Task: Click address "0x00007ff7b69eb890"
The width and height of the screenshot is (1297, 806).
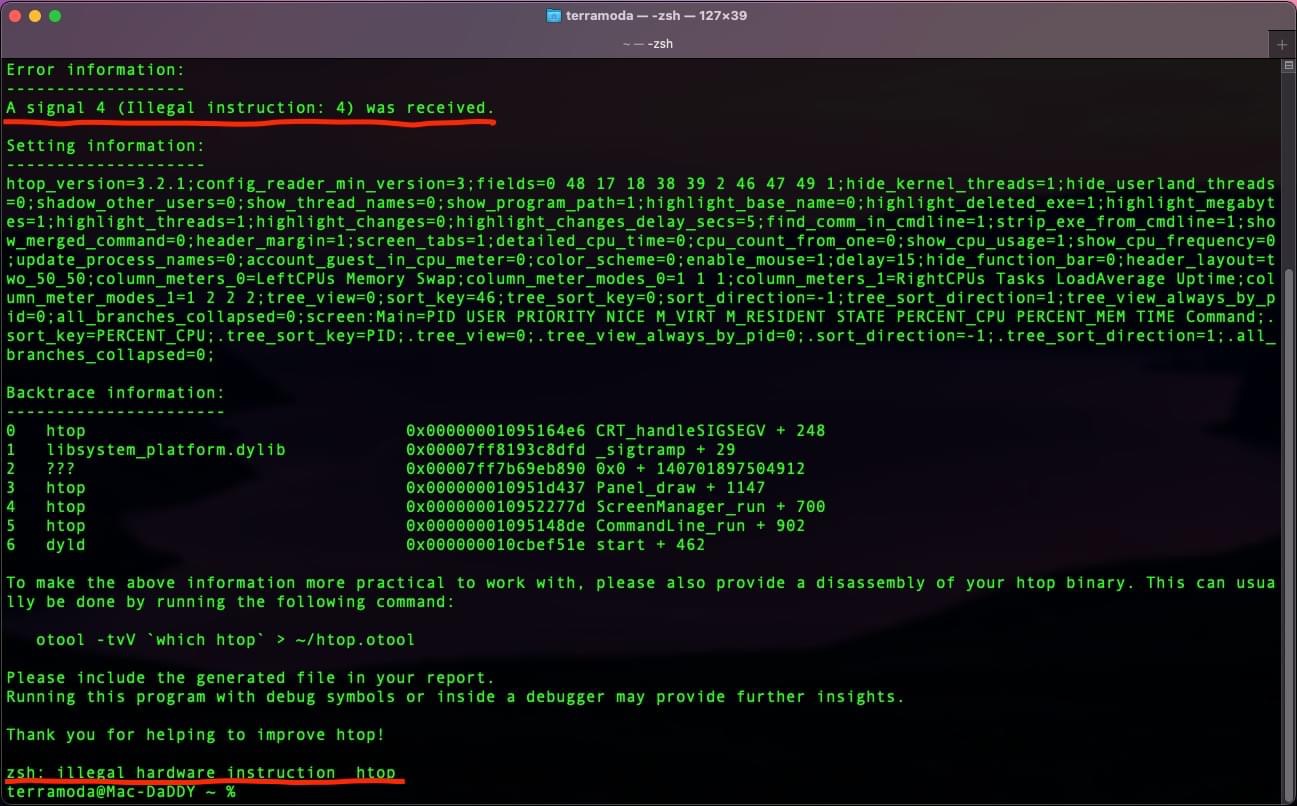Action: pyautogui.click(x=495, y=469)
